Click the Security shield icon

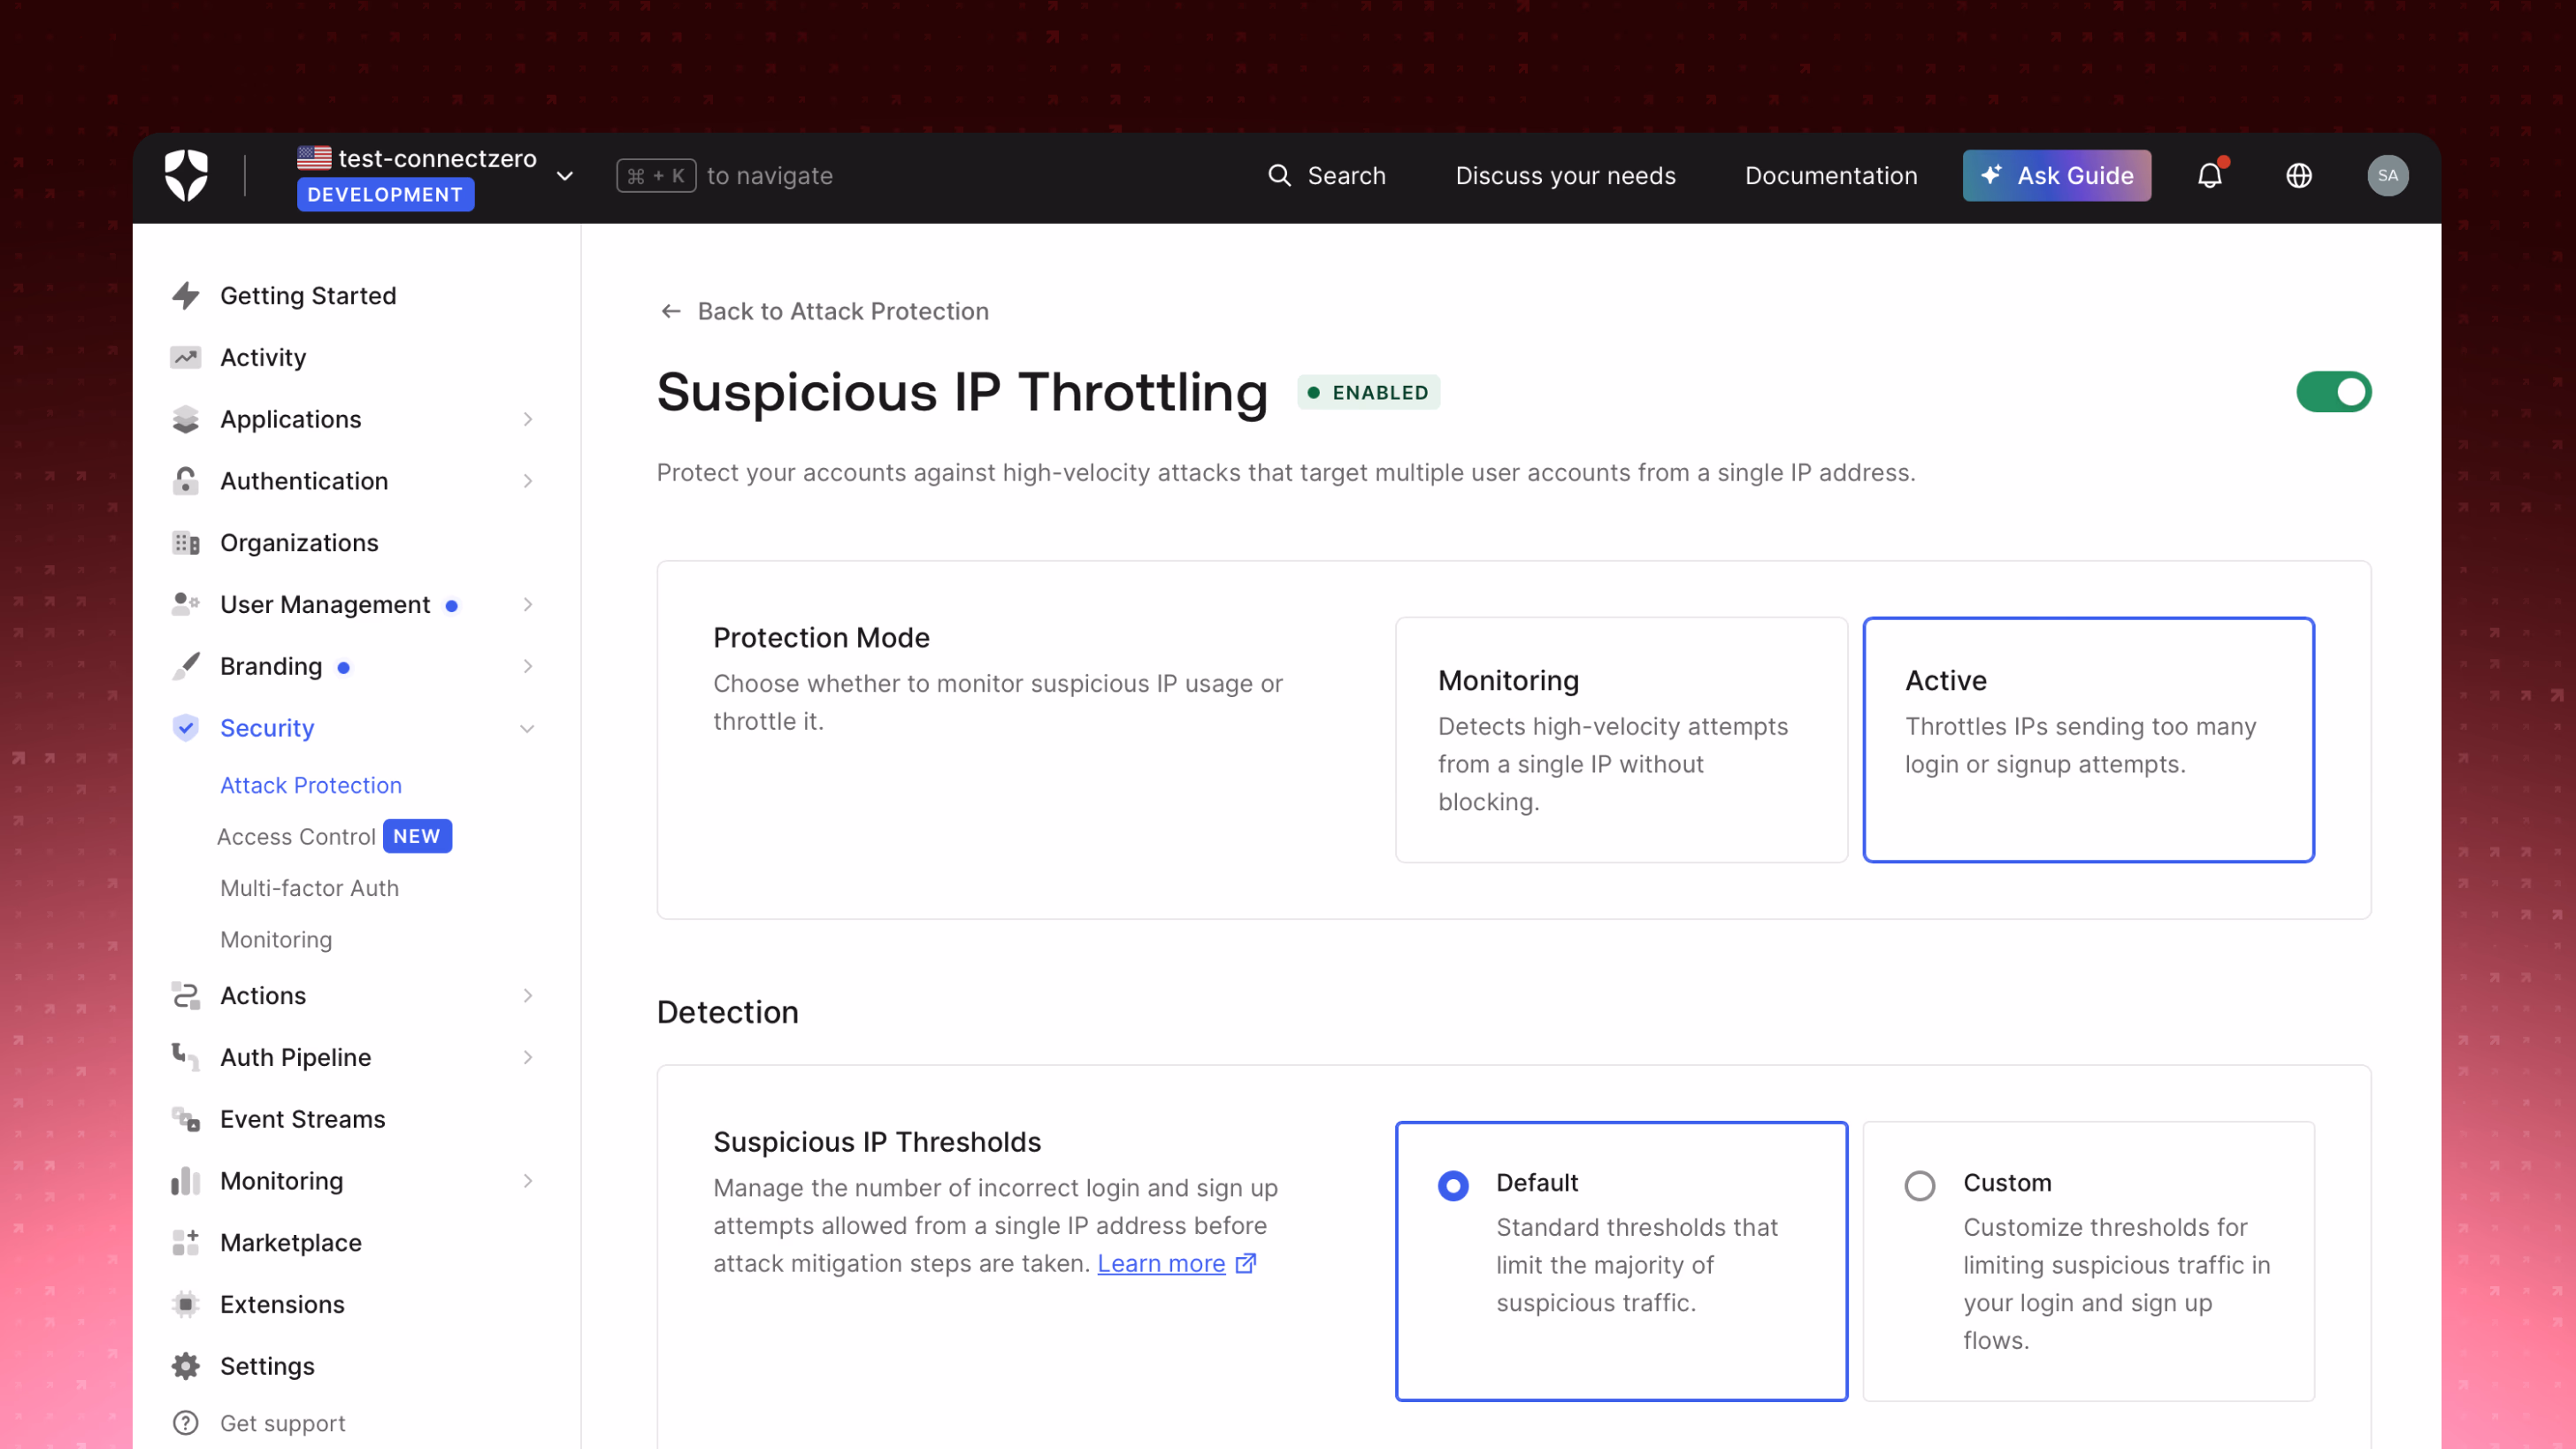pos(185,728)
